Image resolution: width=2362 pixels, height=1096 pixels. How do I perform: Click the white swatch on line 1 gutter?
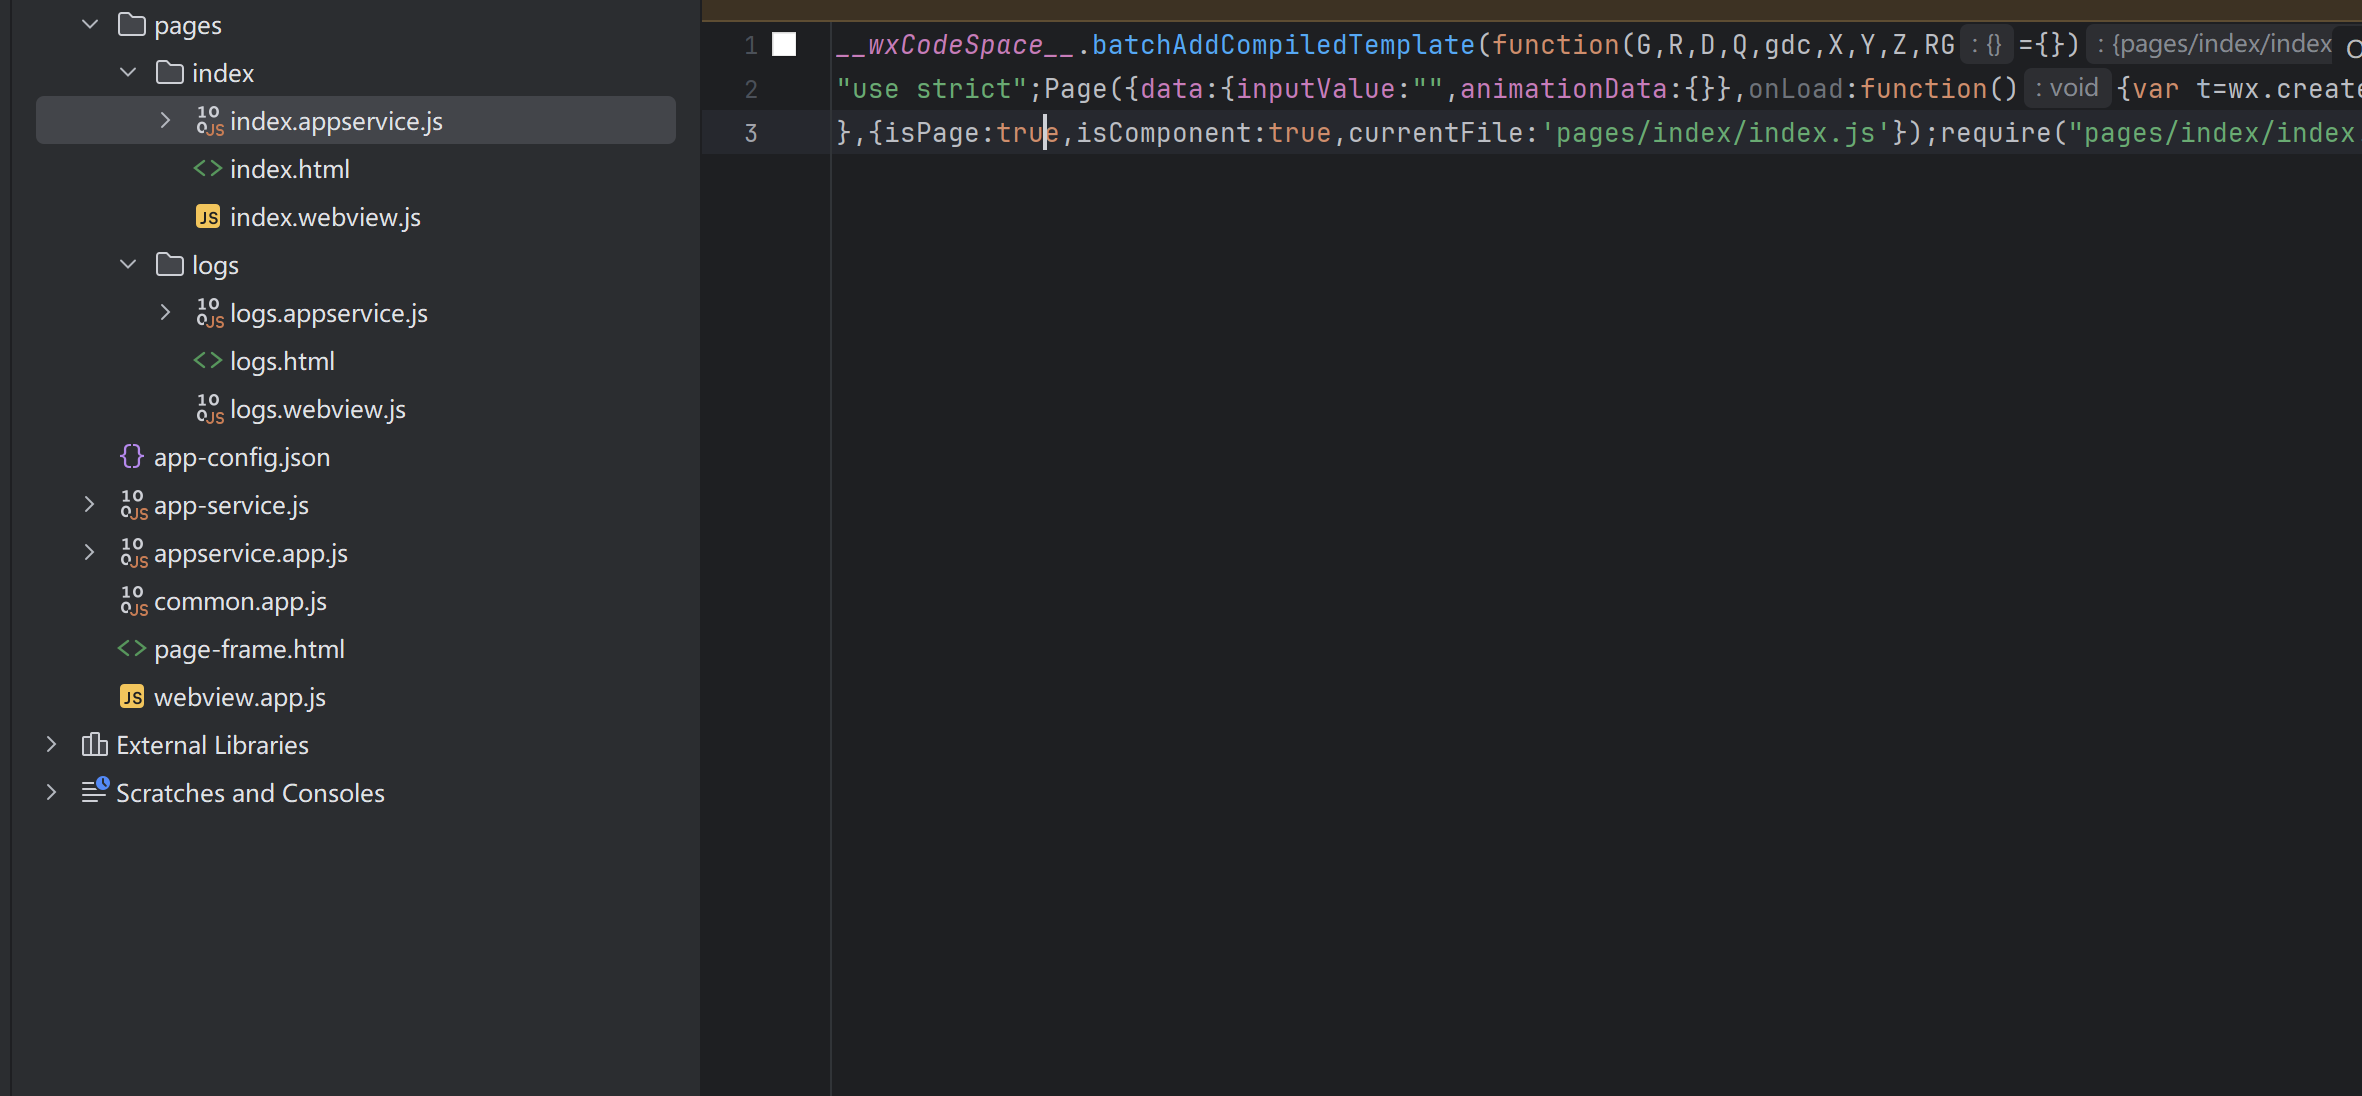point(784,45)
